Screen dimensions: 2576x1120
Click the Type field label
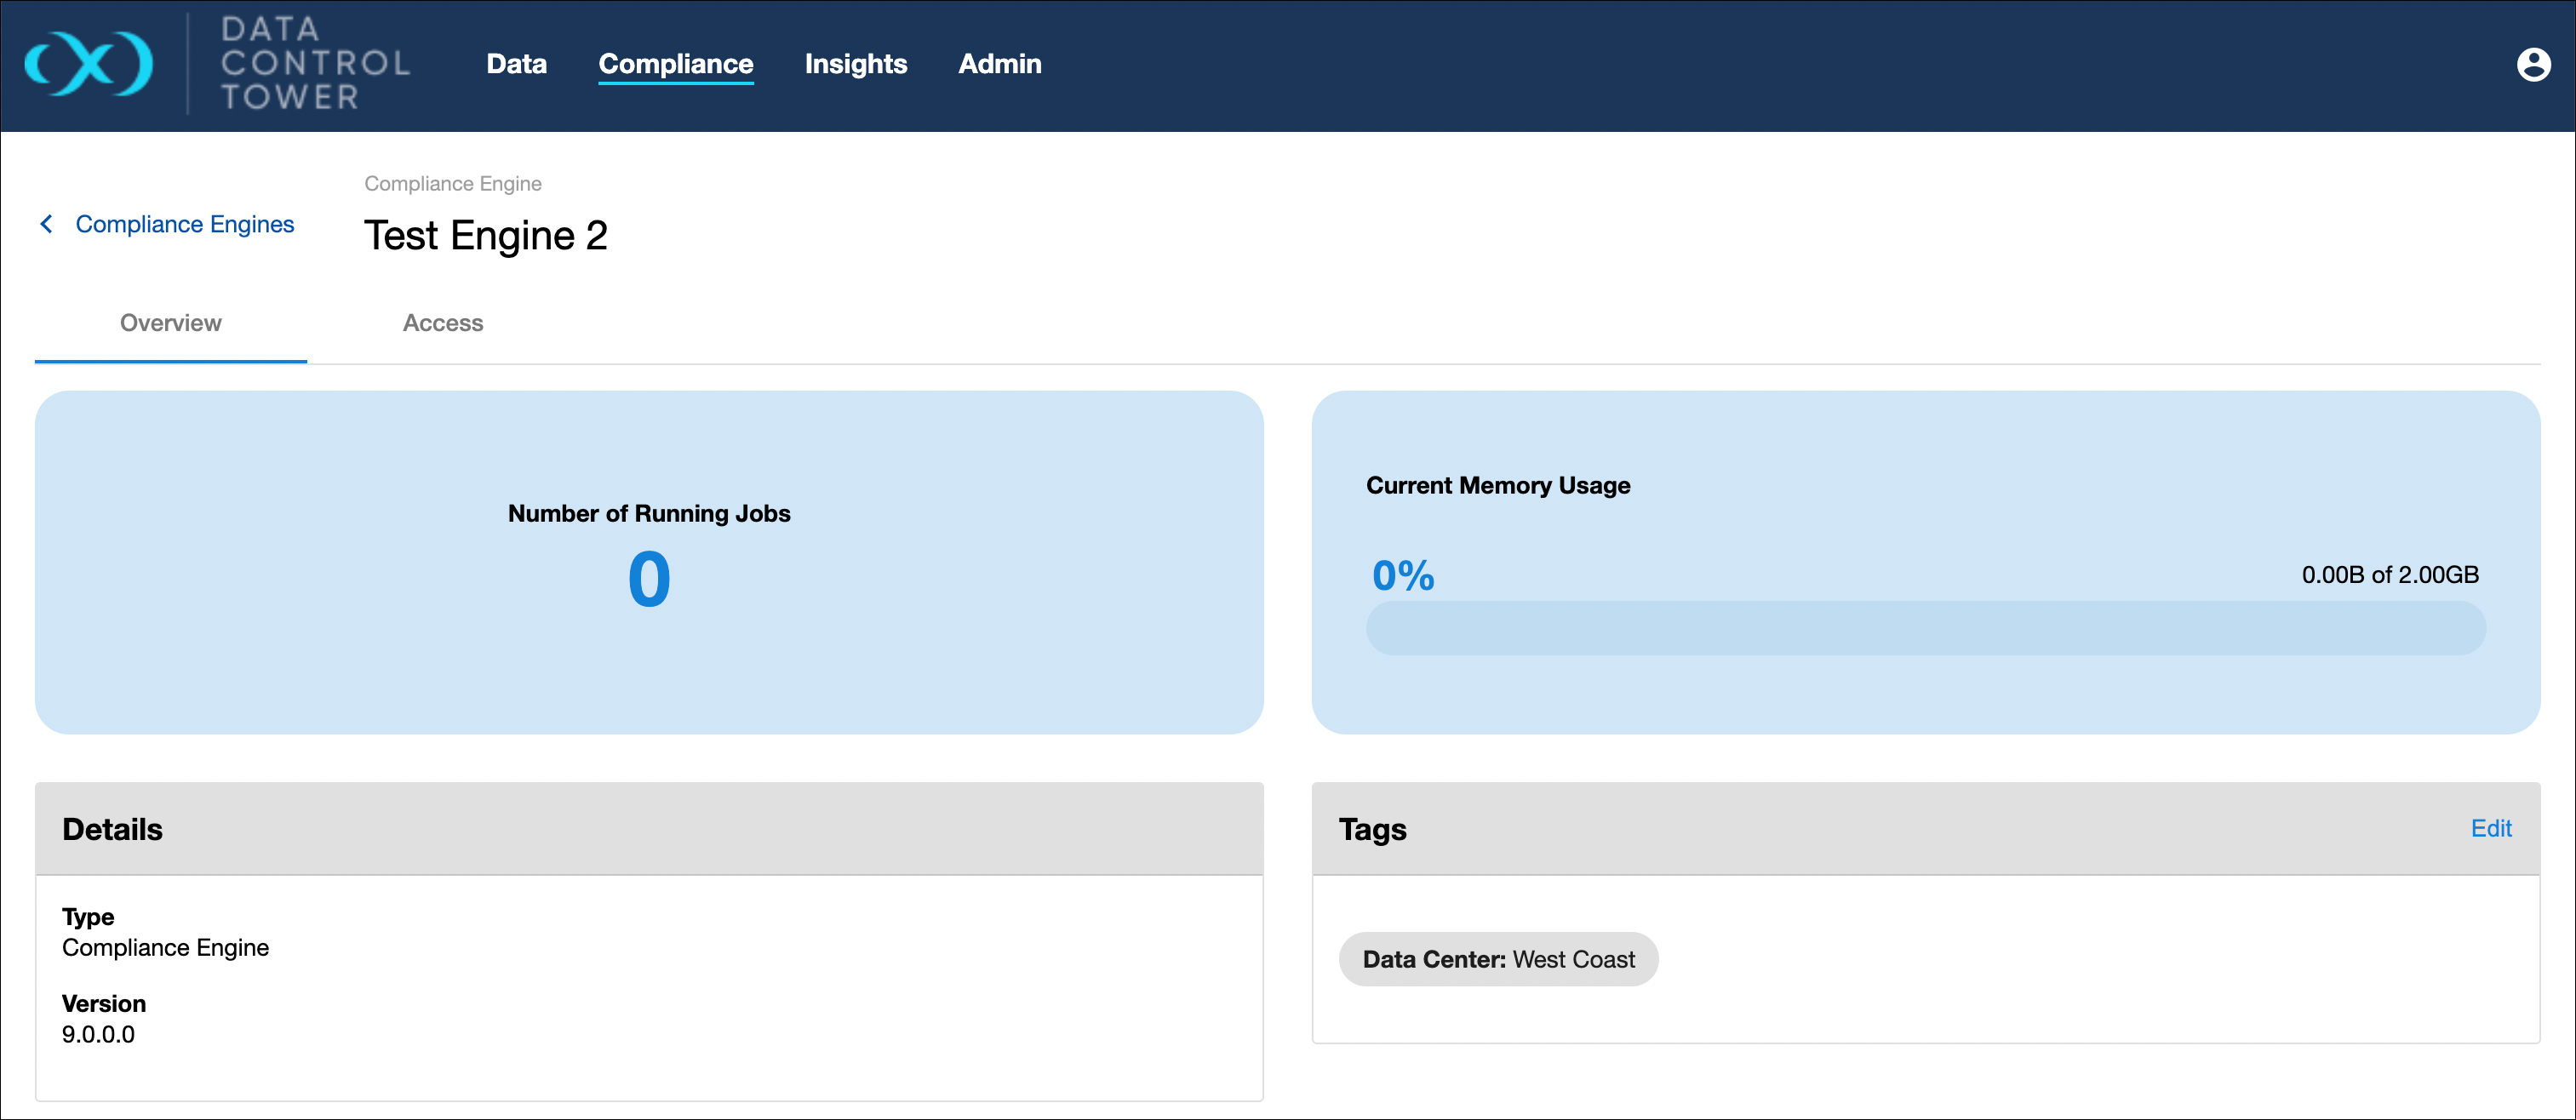[88, 917]
